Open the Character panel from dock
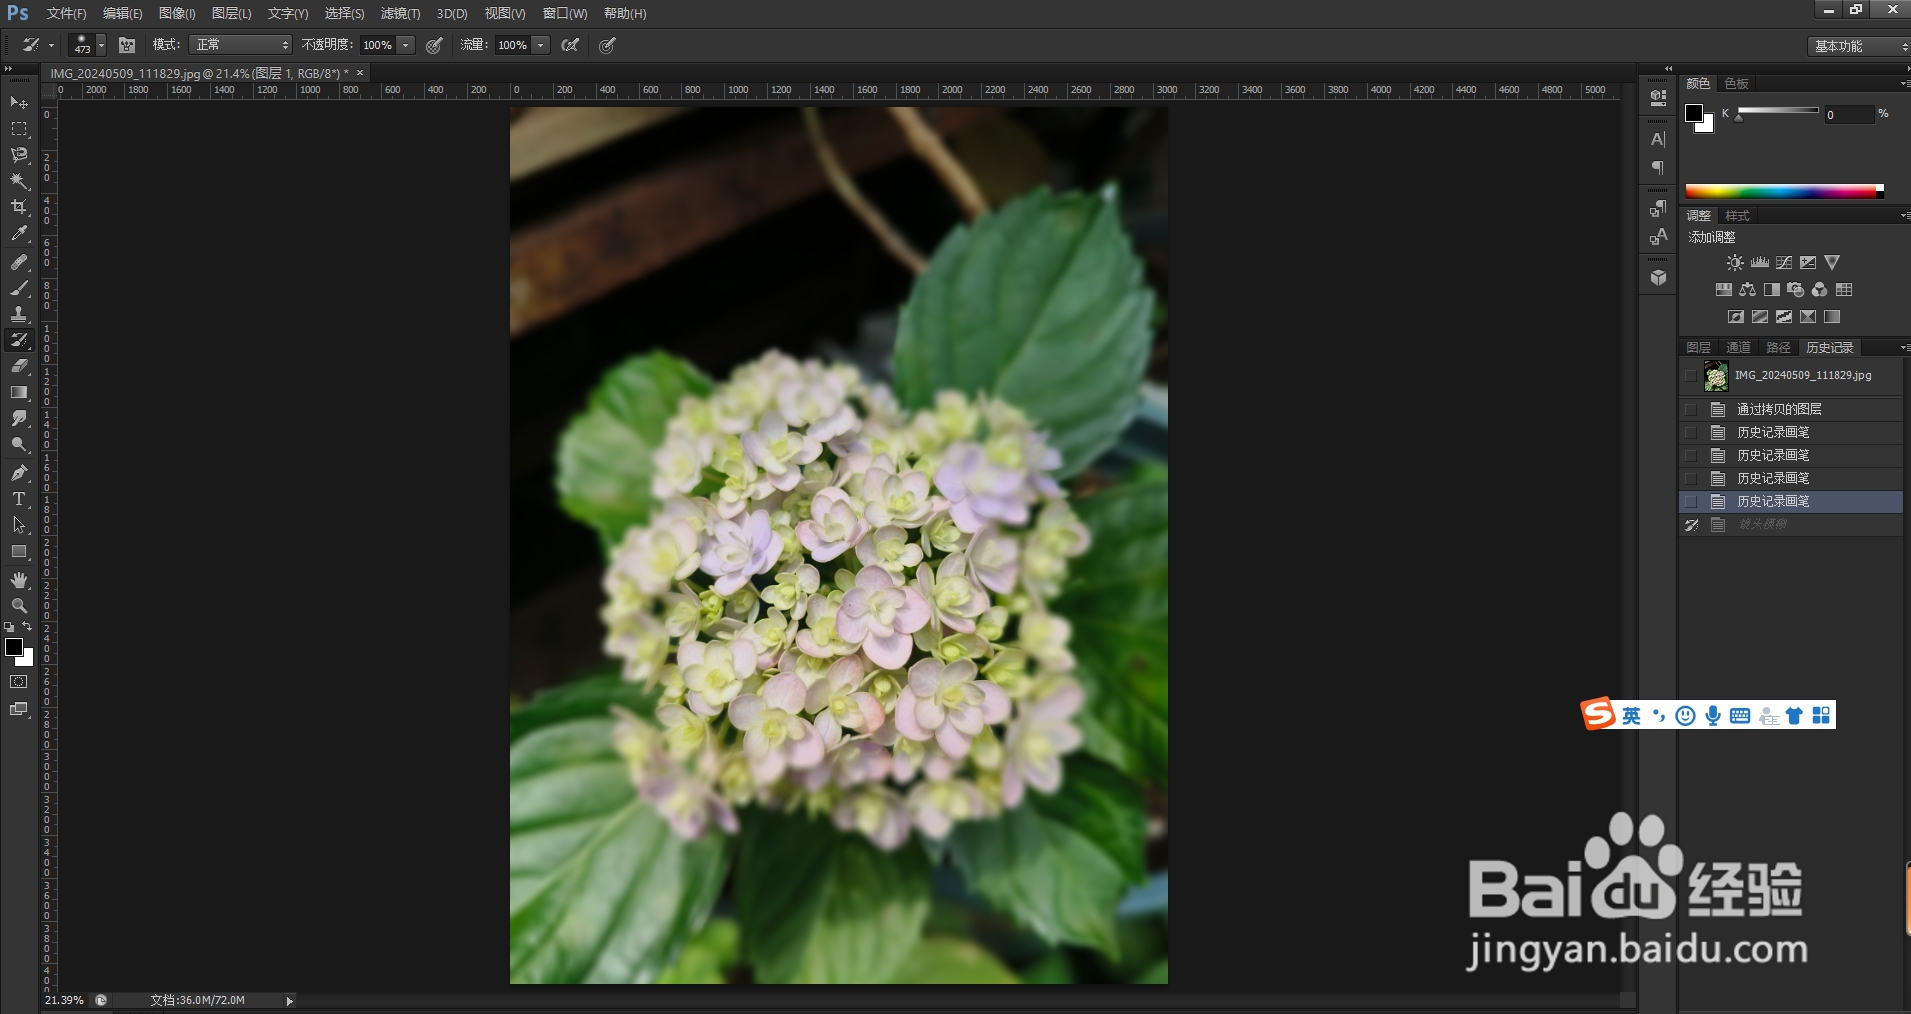Viewport: 1911px width, 1014px height. [1658, 140]
